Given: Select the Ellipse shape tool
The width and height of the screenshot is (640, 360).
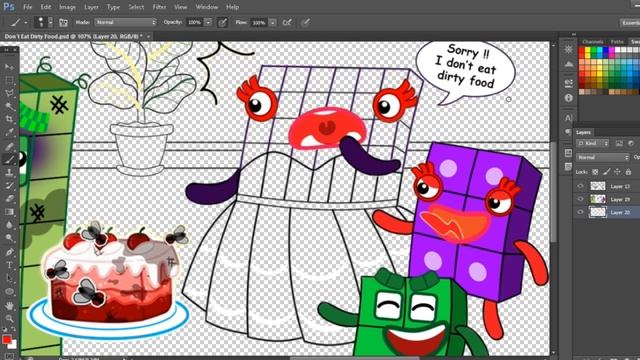Looking at the screenshot, I should tap(9, 291).
